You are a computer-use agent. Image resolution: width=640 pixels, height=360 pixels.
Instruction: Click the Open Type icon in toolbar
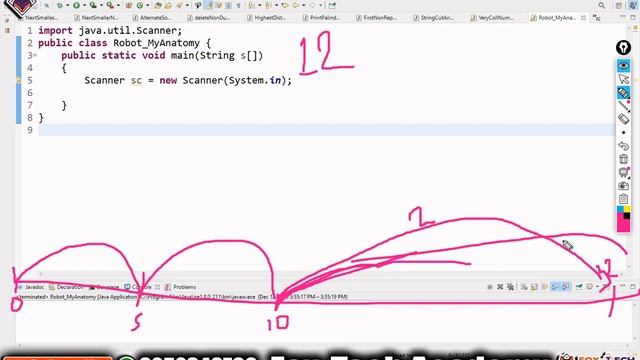click(158, 5)
